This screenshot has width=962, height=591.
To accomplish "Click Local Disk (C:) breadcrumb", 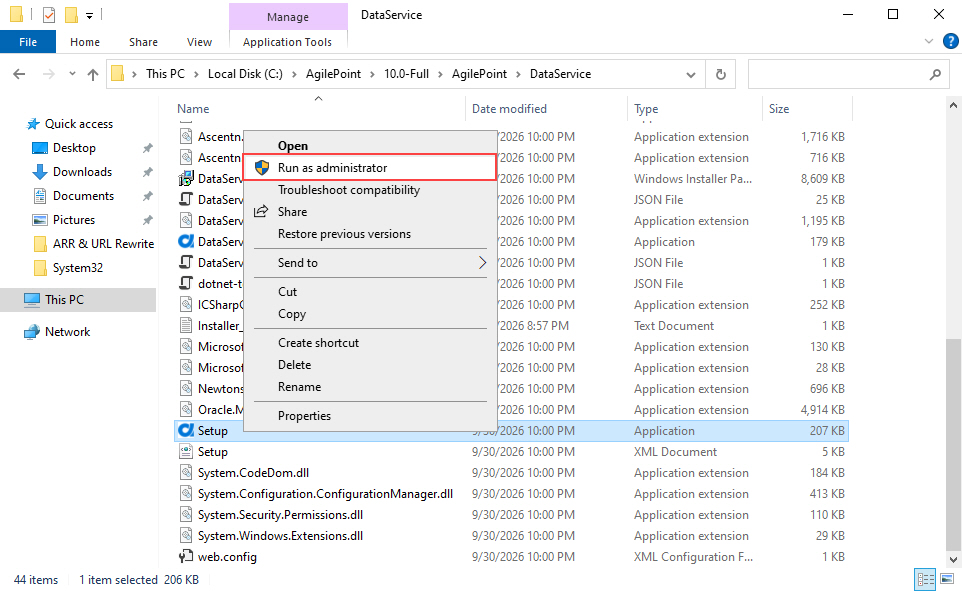I will pyautogui.click(x=245, y=74).
